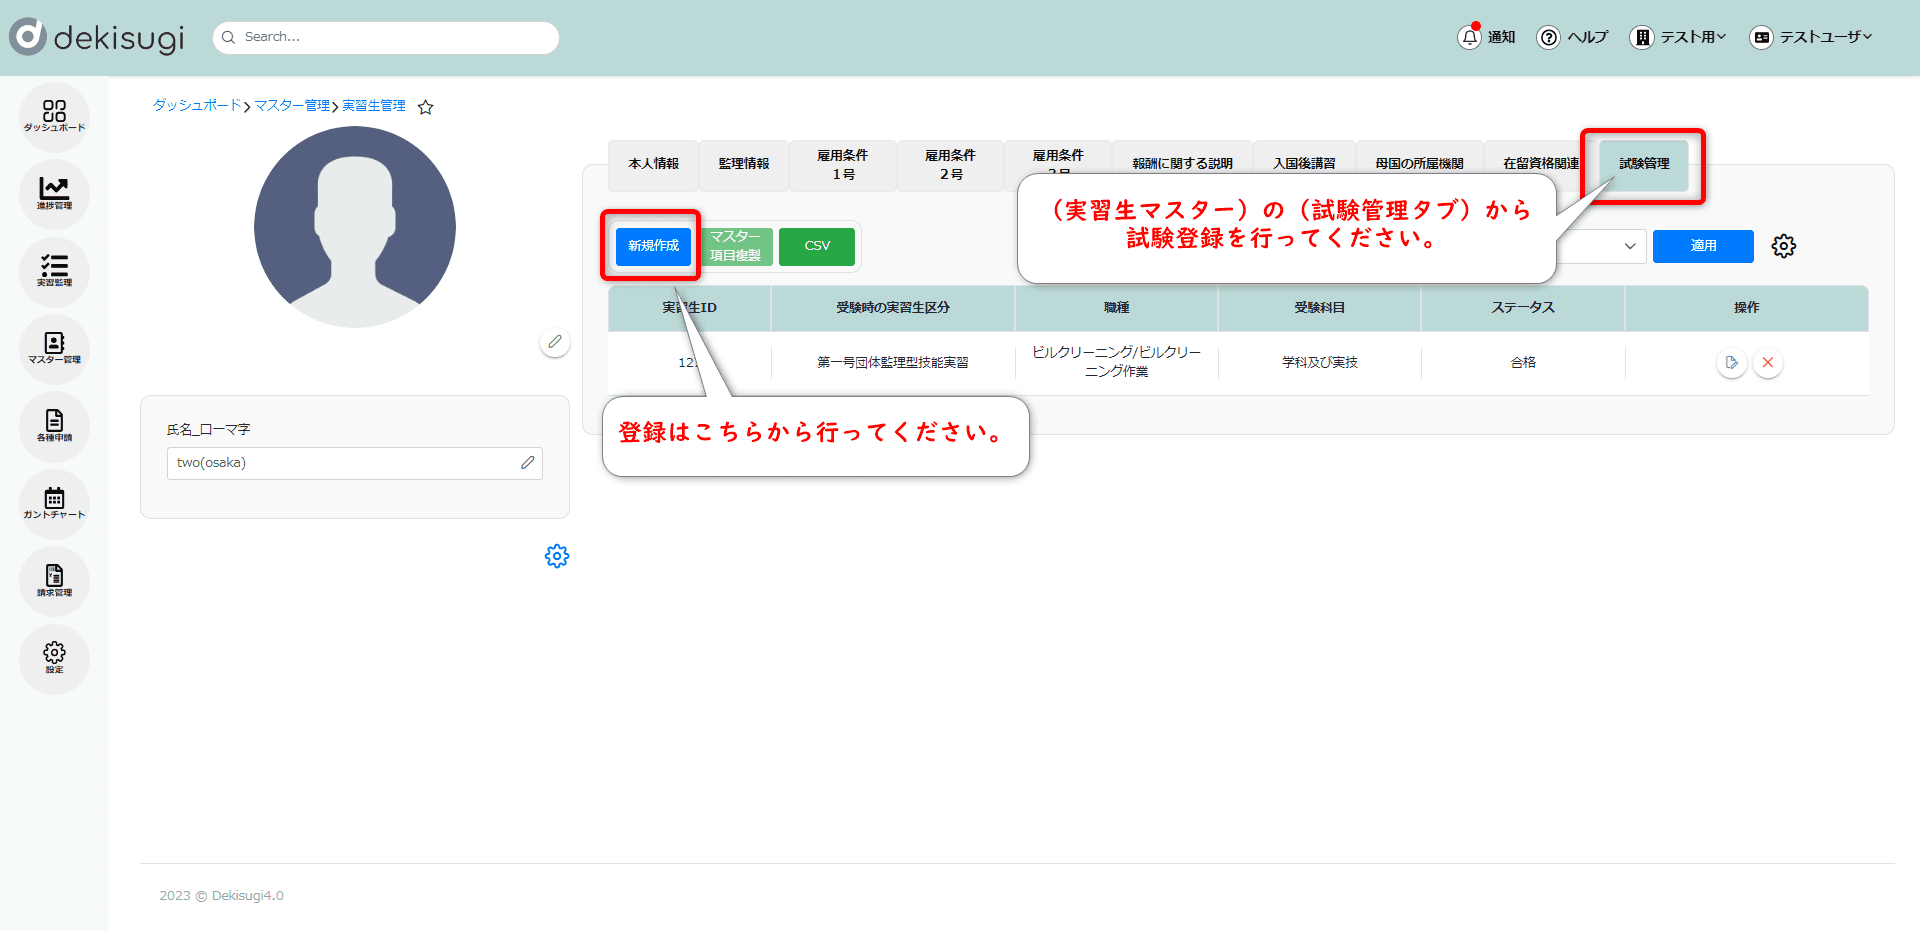1920x931 pixels.
Task: Open table settings gear beside 適用 button
Action: tap(1783, 246)
